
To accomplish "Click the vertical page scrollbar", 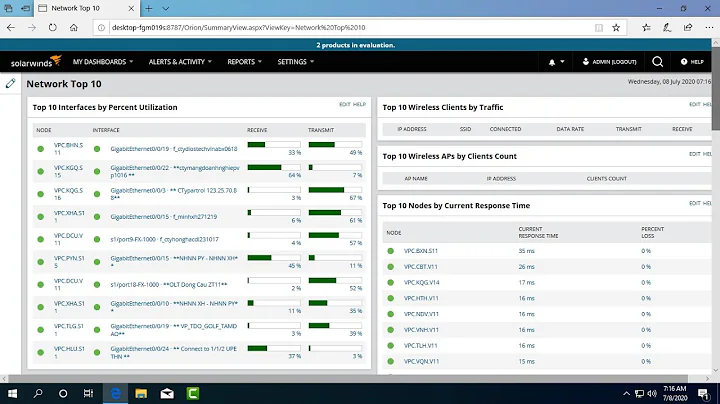I will click(x=716, y=88).
